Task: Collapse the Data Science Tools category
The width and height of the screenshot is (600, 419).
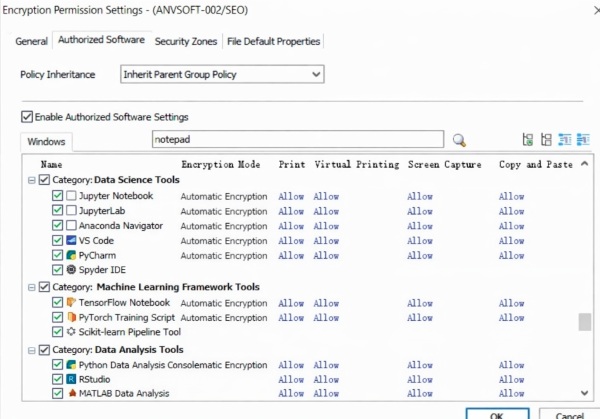Action: point(32,180)
